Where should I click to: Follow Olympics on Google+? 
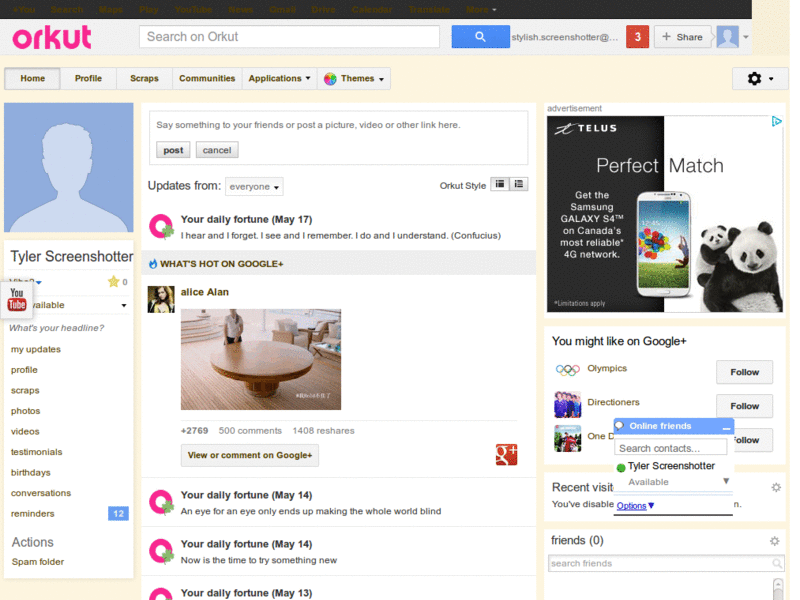[744, 372]
